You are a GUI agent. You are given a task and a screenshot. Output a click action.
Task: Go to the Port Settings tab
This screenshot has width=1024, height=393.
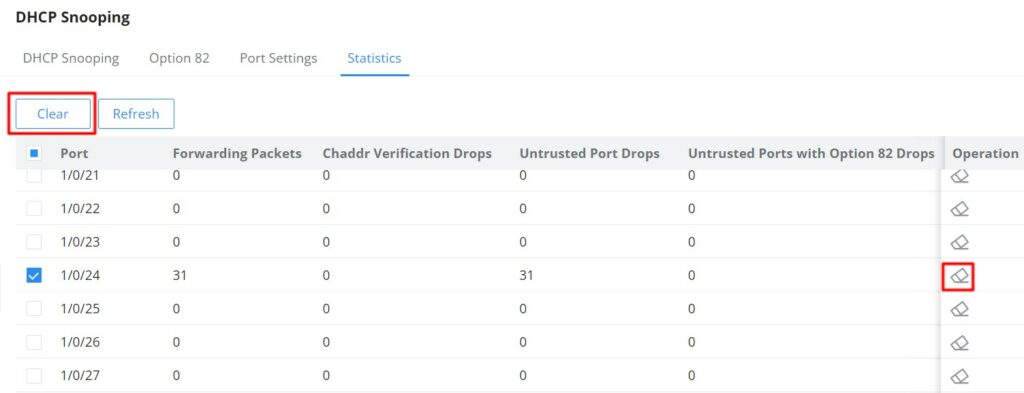278,58
